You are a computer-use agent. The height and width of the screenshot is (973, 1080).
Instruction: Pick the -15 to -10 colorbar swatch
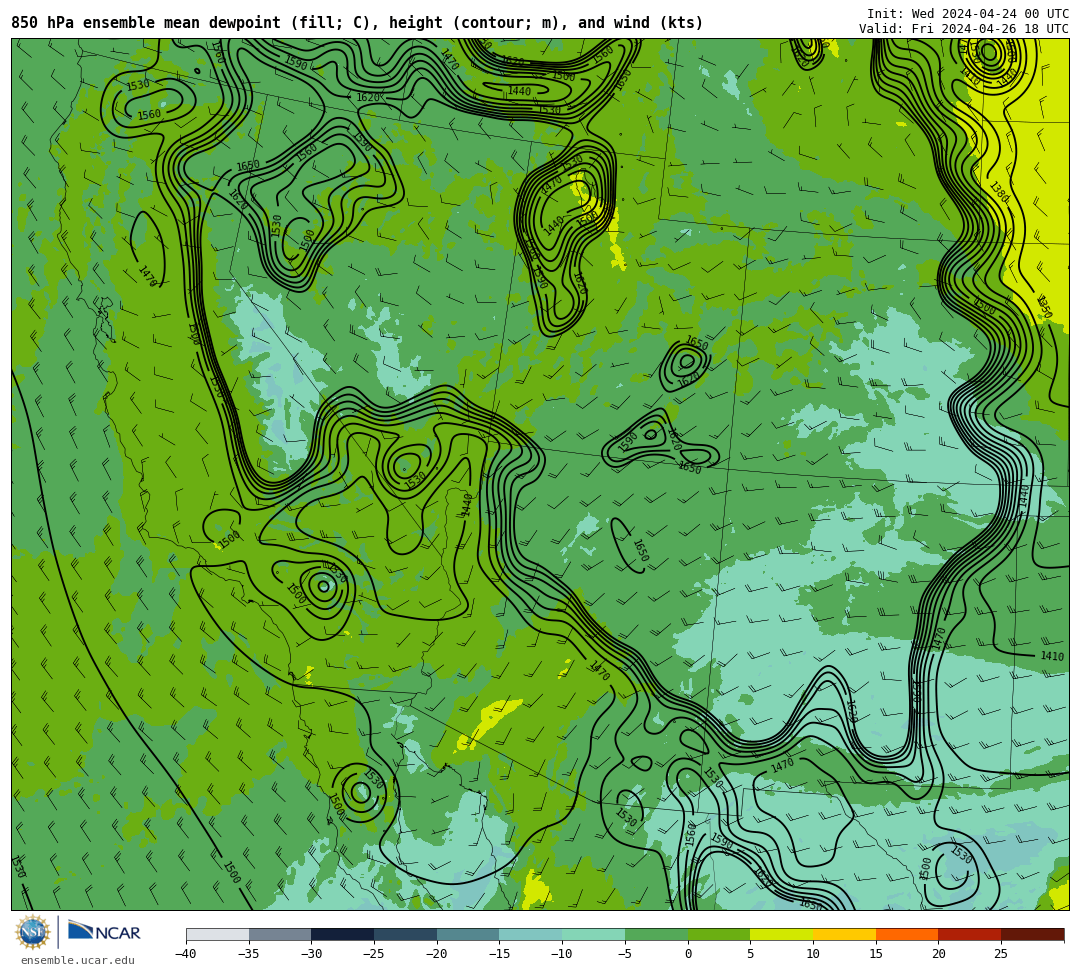(531, 934)
